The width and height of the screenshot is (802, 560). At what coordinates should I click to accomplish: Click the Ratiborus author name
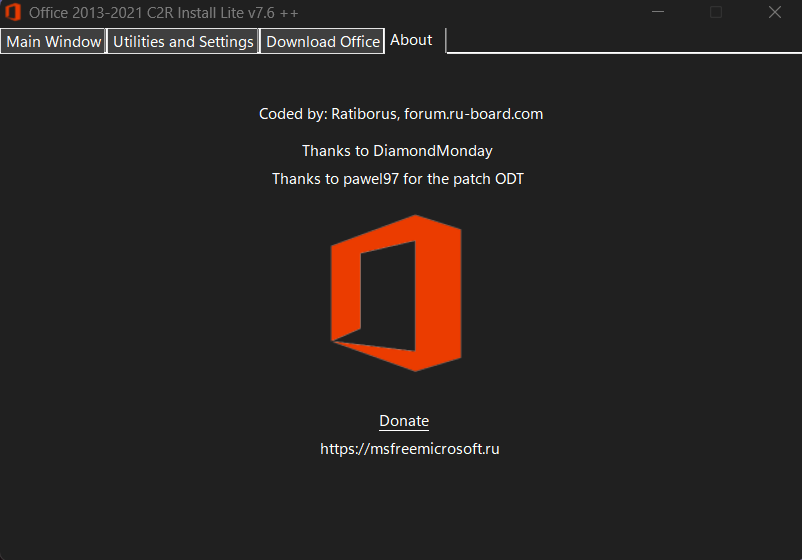tap(364, 114)
